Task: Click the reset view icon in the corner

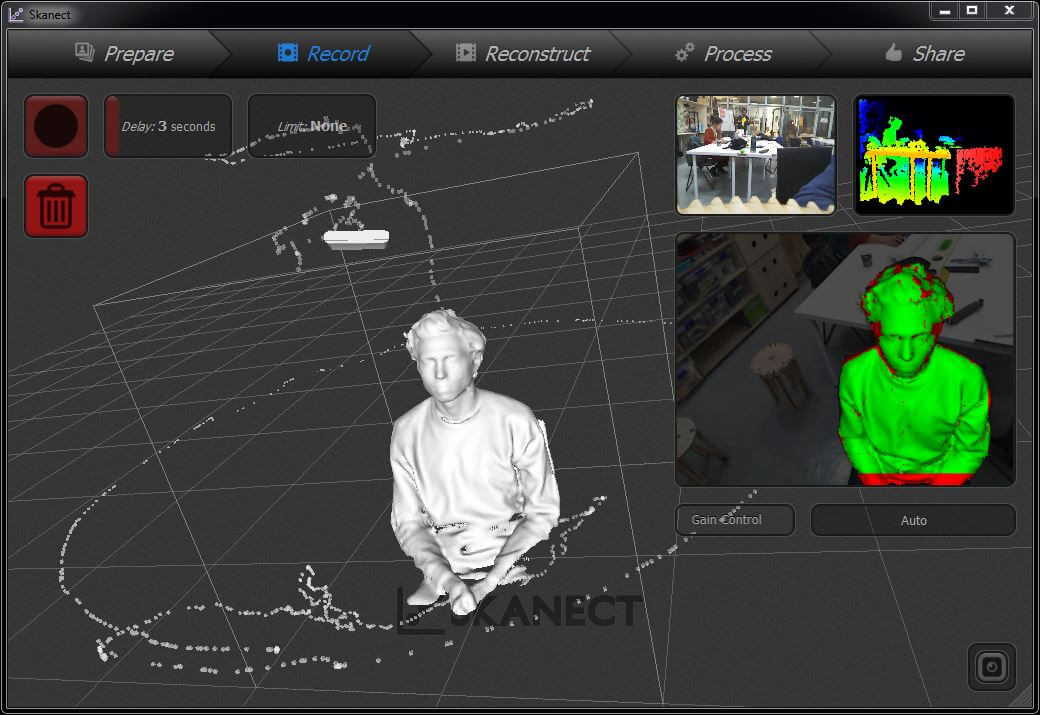Action: (x=992, y=667)
